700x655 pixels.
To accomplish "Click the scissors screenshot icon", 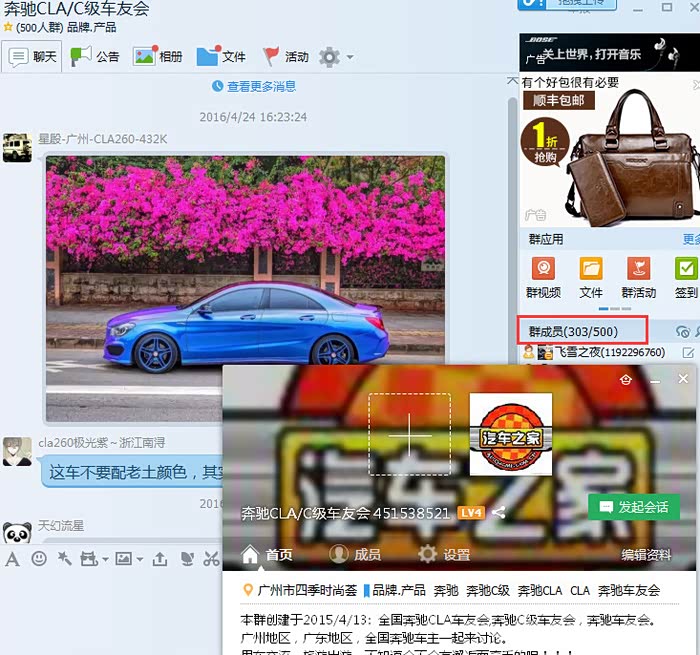I will [x=212, y=559].
